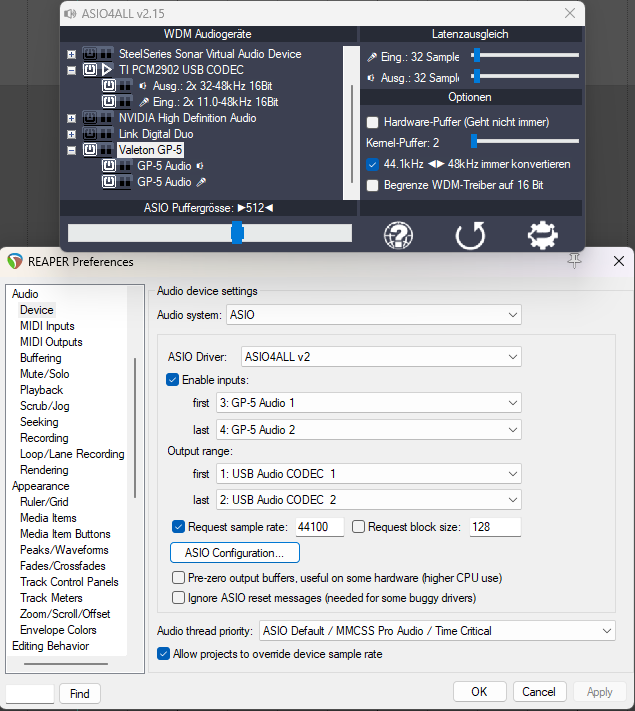Image resolution: width=635 pixels, height=711 pixels.
Task: Uncheck Enable inputs checkbox
Action: click(172, 380)
